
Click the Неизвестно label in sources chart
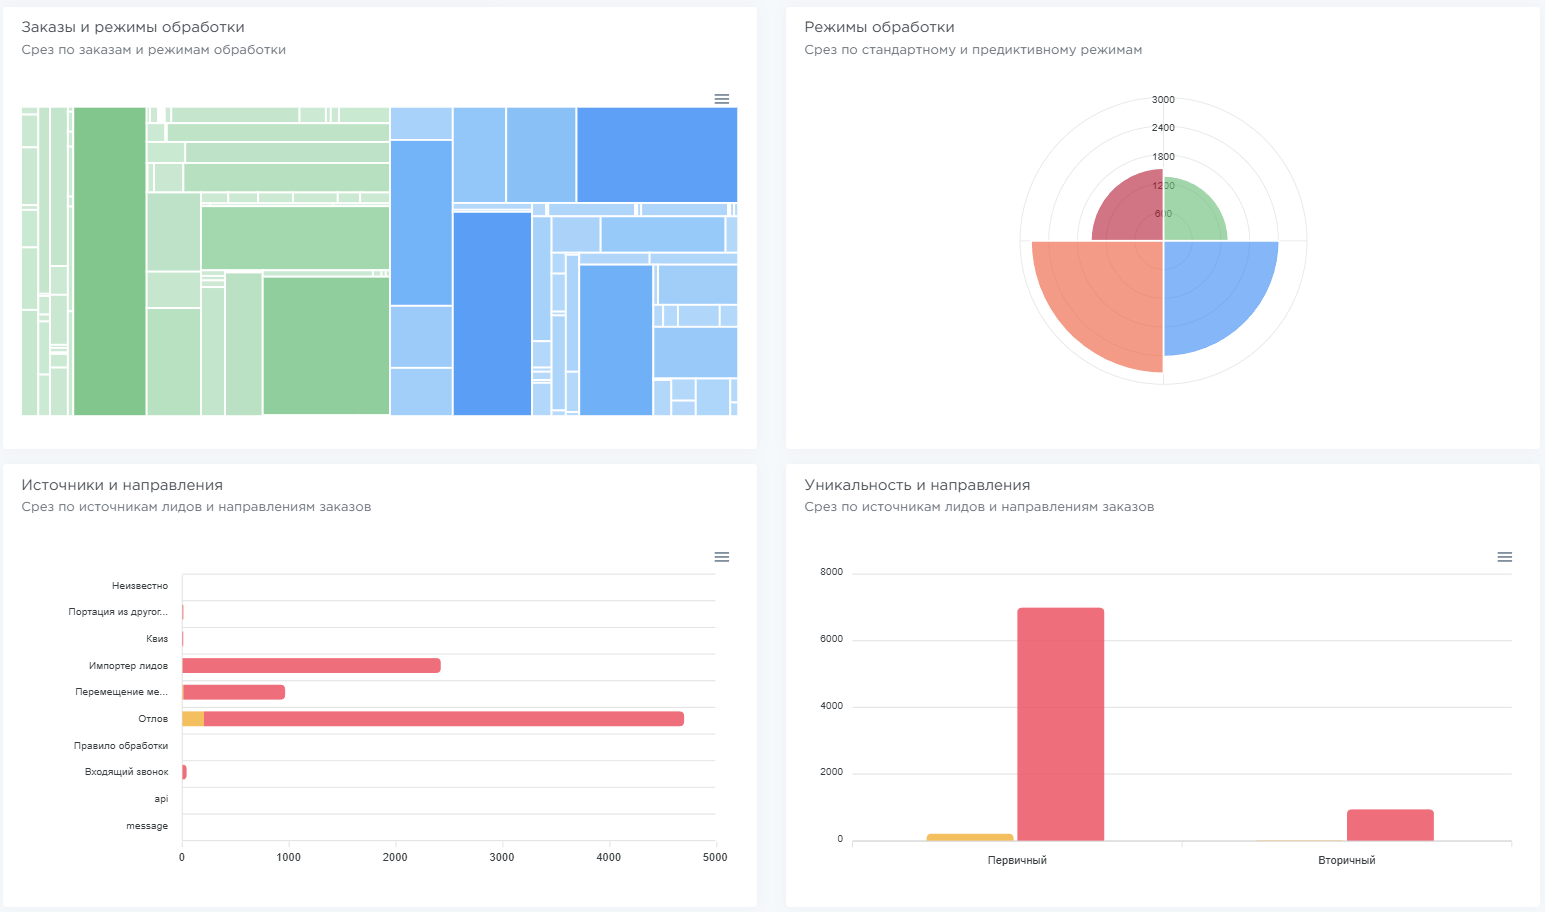pyautogui.click(x=140, y=586)
